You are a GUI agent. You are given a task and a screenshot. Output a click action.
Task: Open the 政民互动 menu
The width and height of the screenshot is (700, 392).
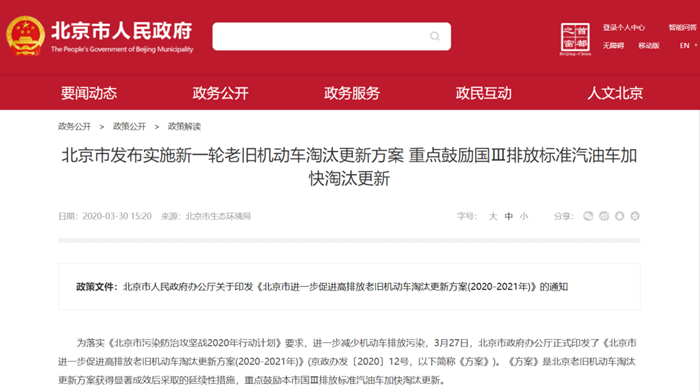point(483,93)
